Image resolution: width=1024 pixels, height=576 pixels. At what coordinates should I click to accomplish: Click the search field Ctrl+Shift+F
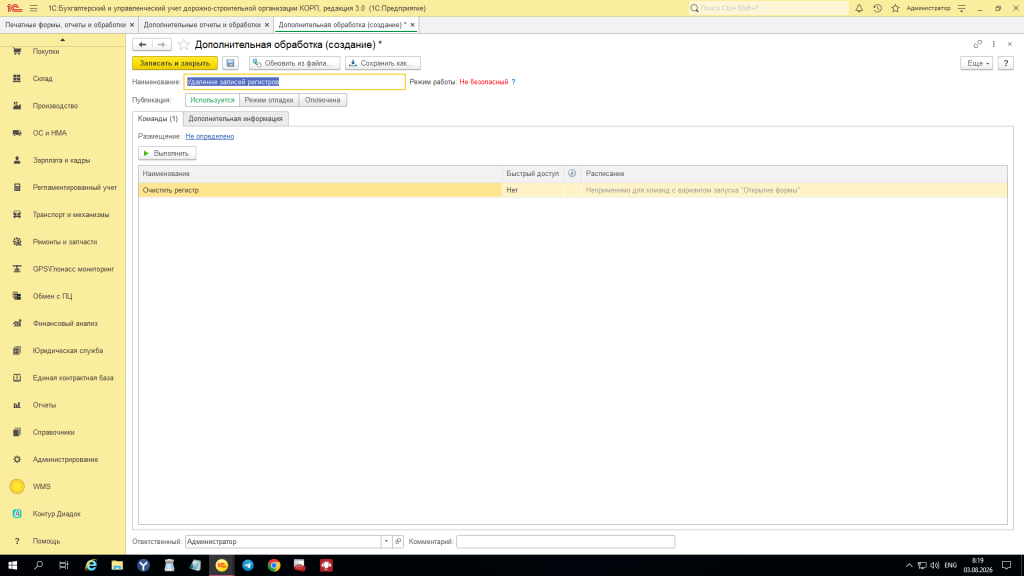[x=769, y=8]
